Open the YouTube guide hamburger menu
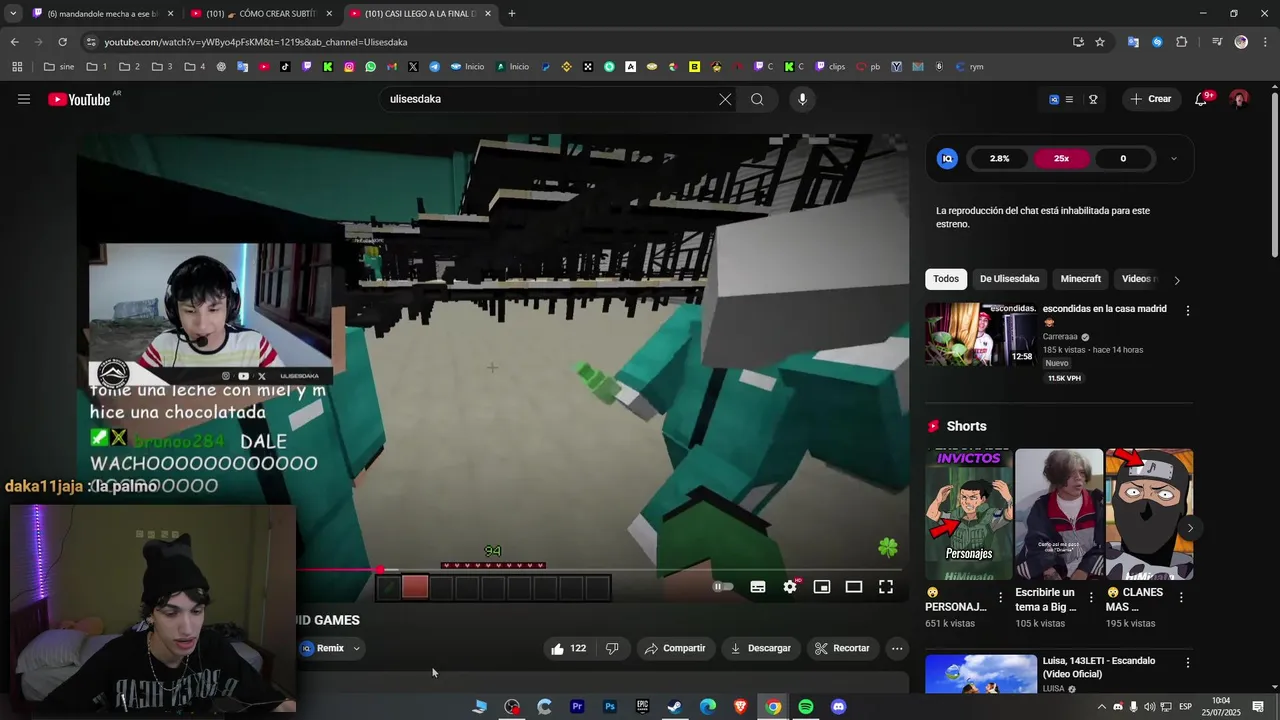Screen dimensions: 1280x720 pyautogui.click(x=24, y=99)
